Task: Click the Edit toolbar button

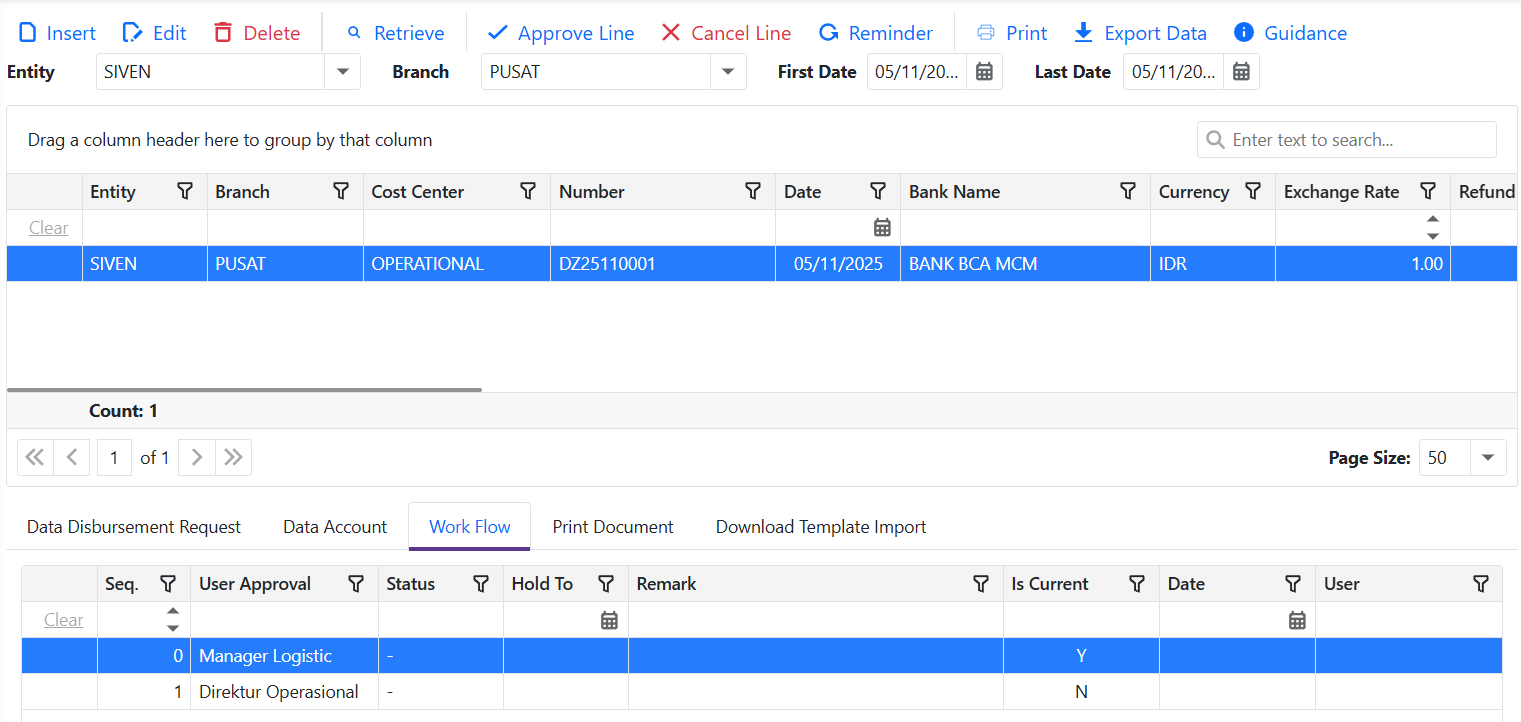Action: [154, 33]
